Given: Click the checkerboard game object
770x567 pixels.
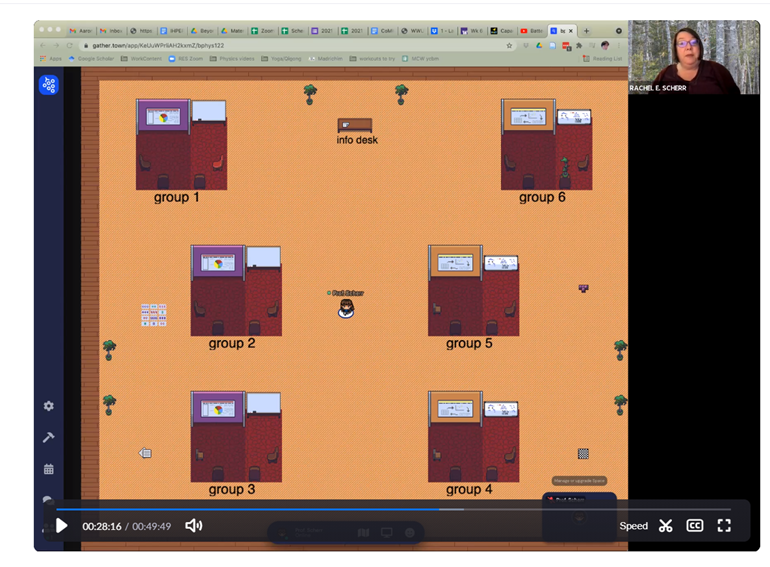Looking at the screenshot, I should [x=583, y=454].
